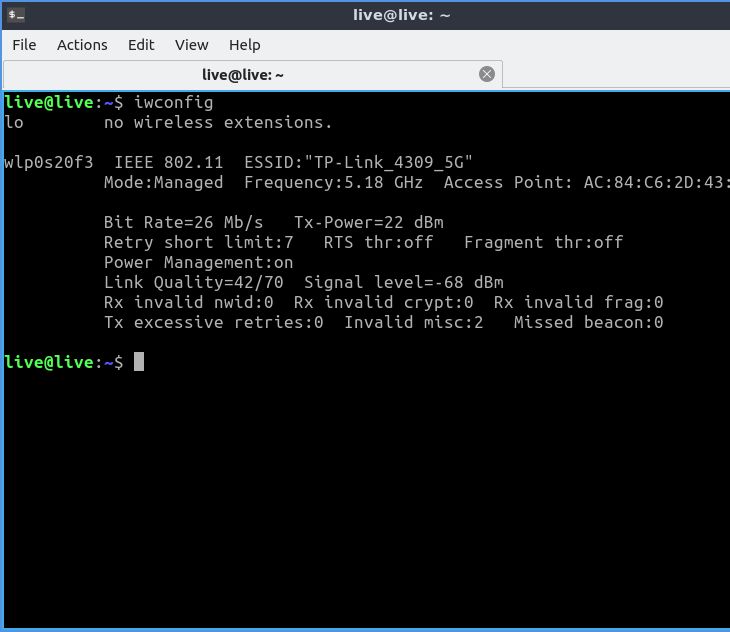Click the window title 'live@live: ~'
The image size is (730, 632).
click(401, 15)
